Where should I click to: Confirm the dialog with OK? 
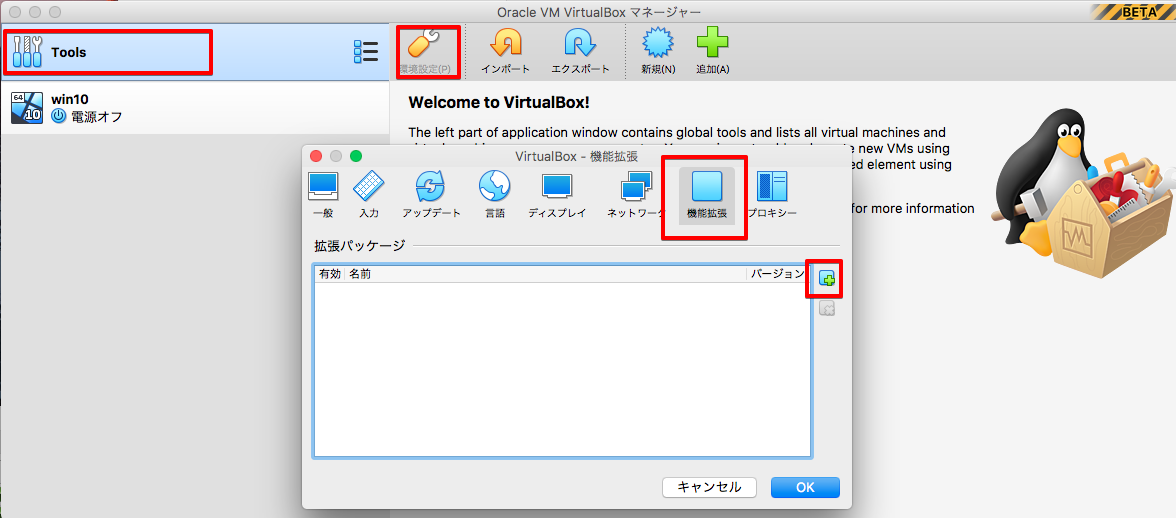pos(806,487)
